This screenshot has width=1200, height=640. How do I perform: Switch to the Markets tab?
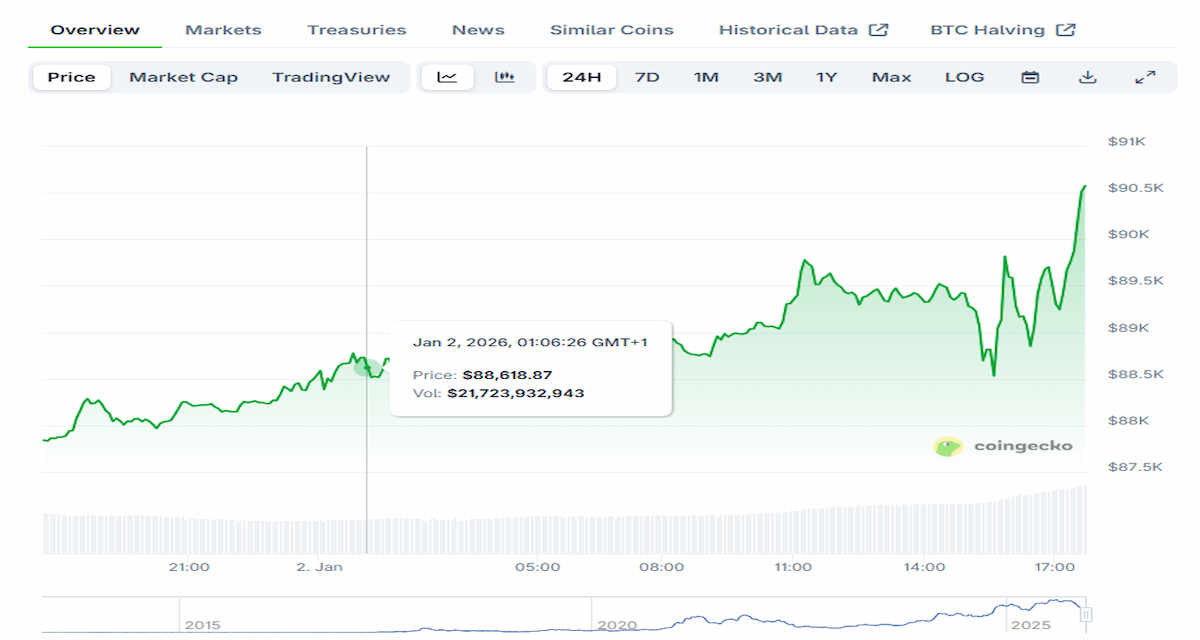pyautogui.click(x=222, y=29)
